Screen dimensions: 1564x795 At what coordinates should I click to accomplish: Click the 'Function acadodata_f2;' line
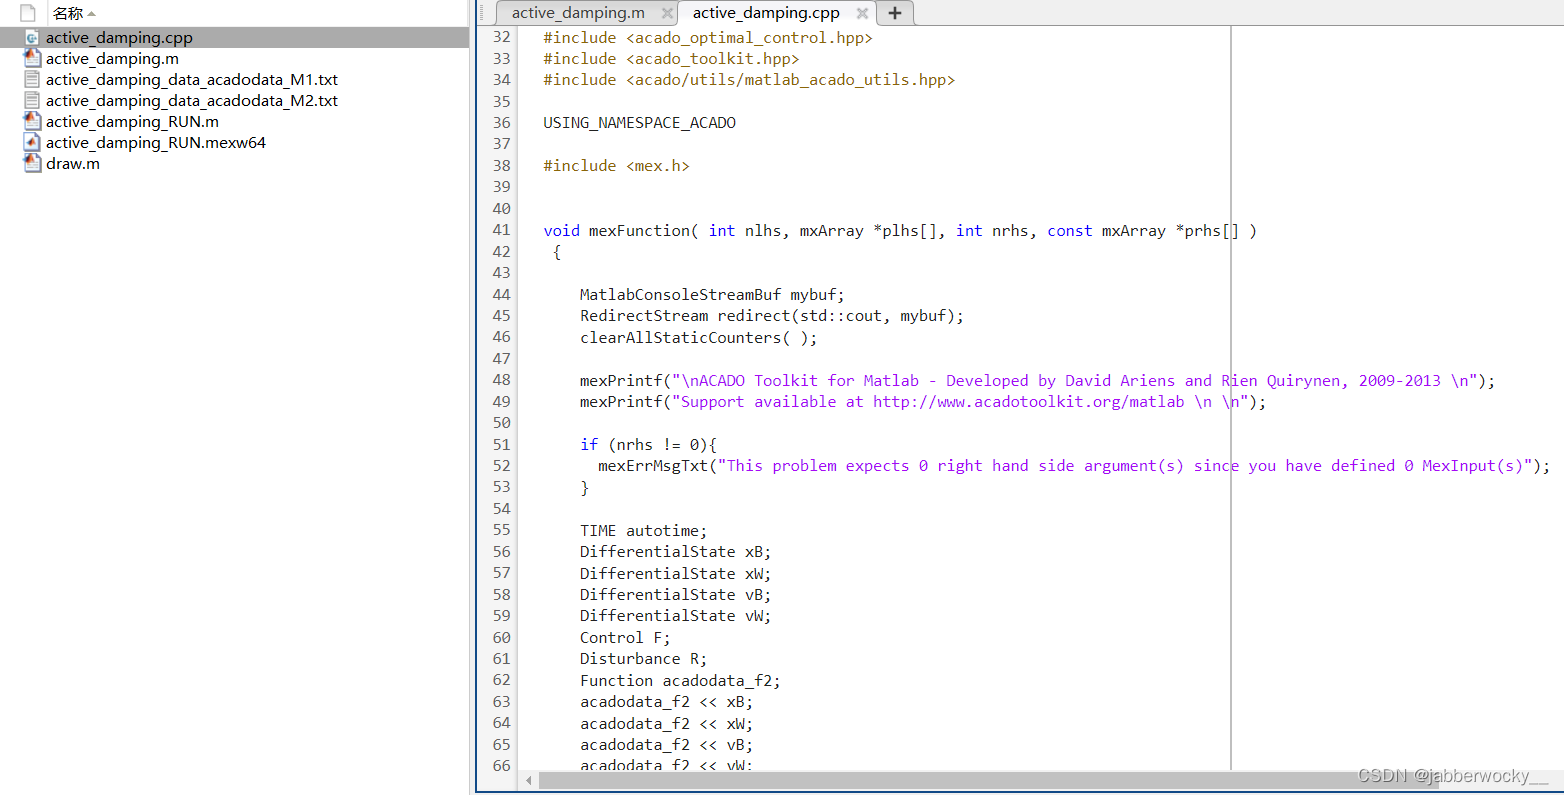tap(680, 681)
